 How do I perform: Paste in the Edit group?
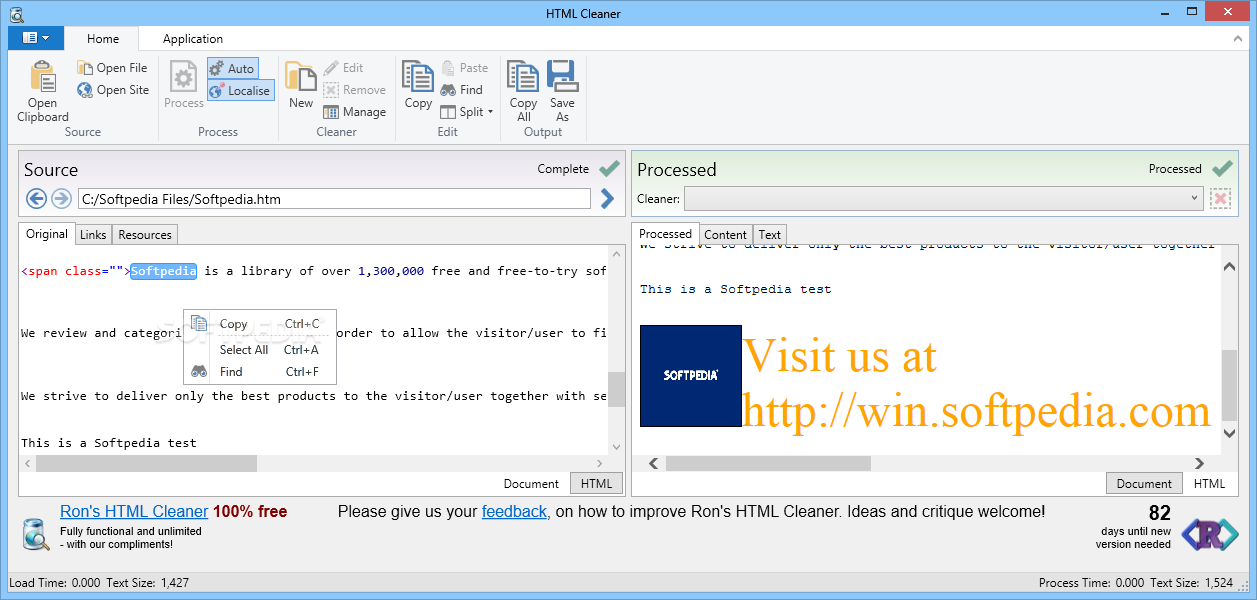tap(465, 68)
